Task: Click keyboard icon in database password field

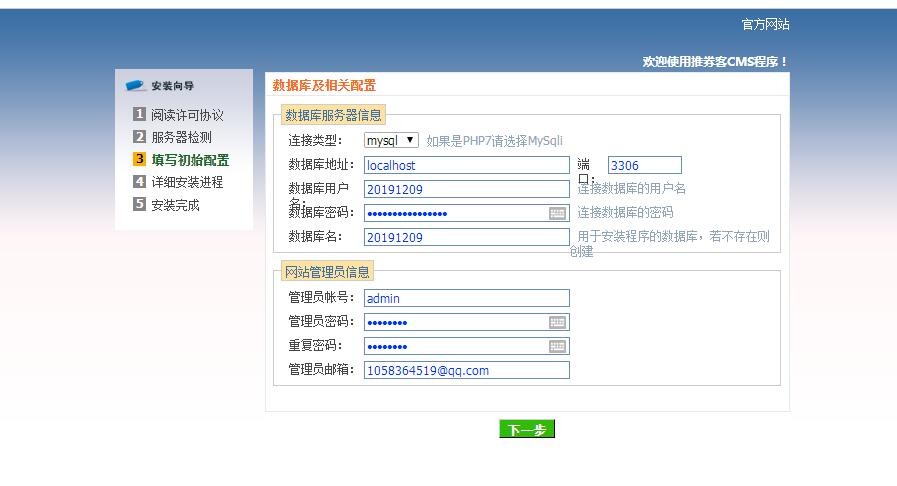Action: click(557, 213)
